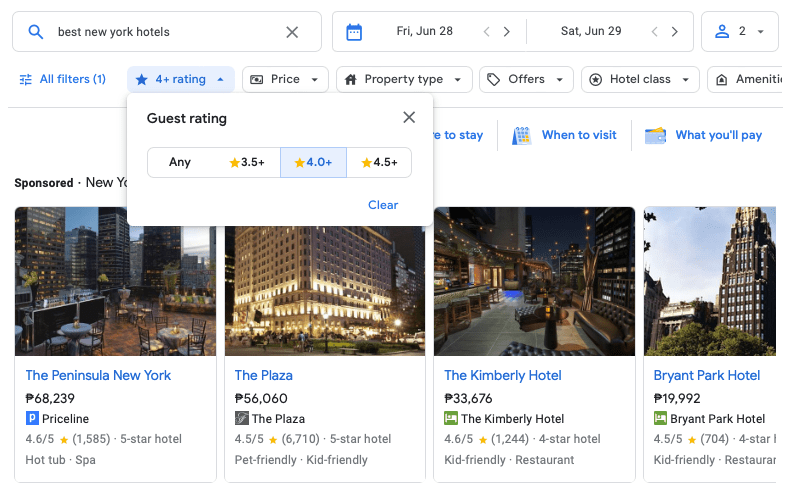Open The Peninsula New York link
This screenshot has width=793, height=496.
98,376
